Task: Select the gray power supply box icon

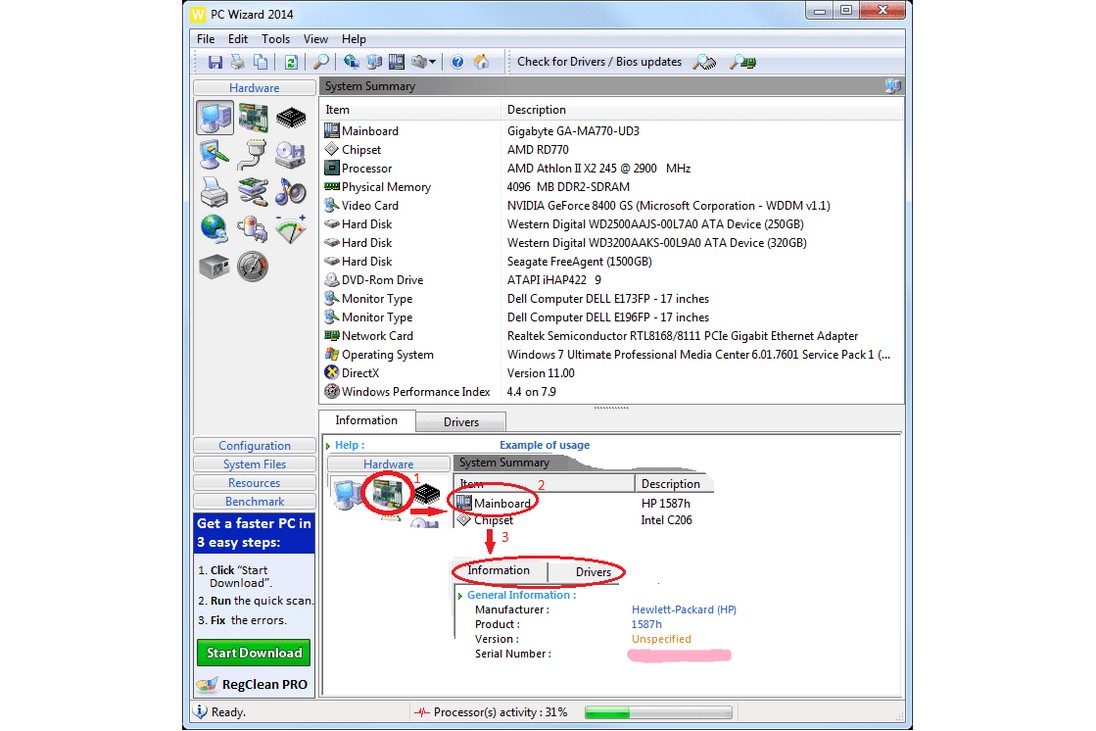Action: [x=214, y=266]
